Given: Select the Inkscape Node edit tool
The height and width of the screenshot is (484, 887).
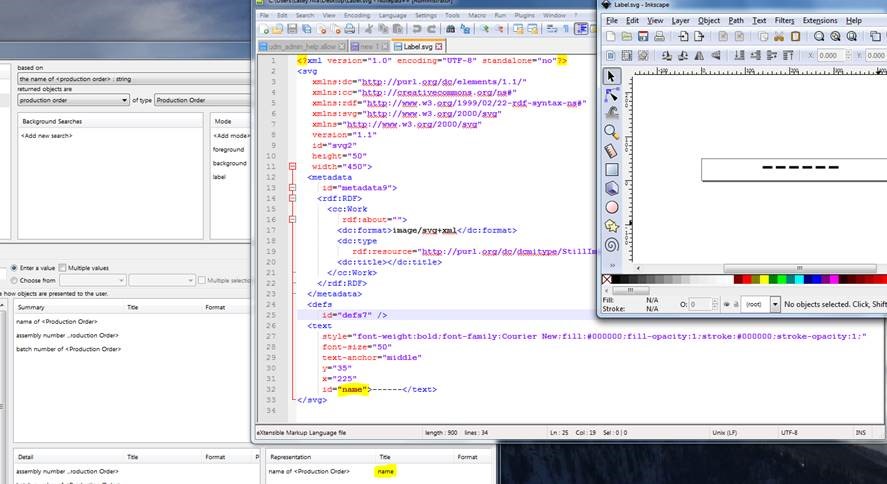Looking at the screenshot, I should coord(611,95).
